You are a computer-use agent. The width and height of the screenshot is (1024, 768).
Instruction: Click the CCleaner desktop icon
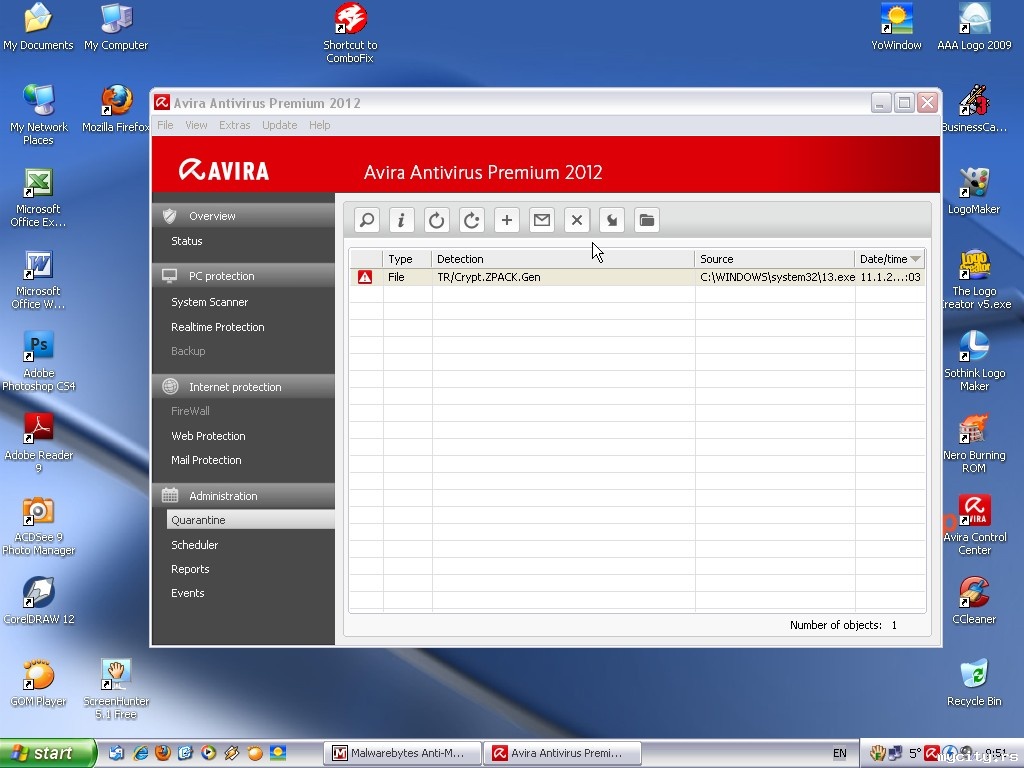[973, 600]
